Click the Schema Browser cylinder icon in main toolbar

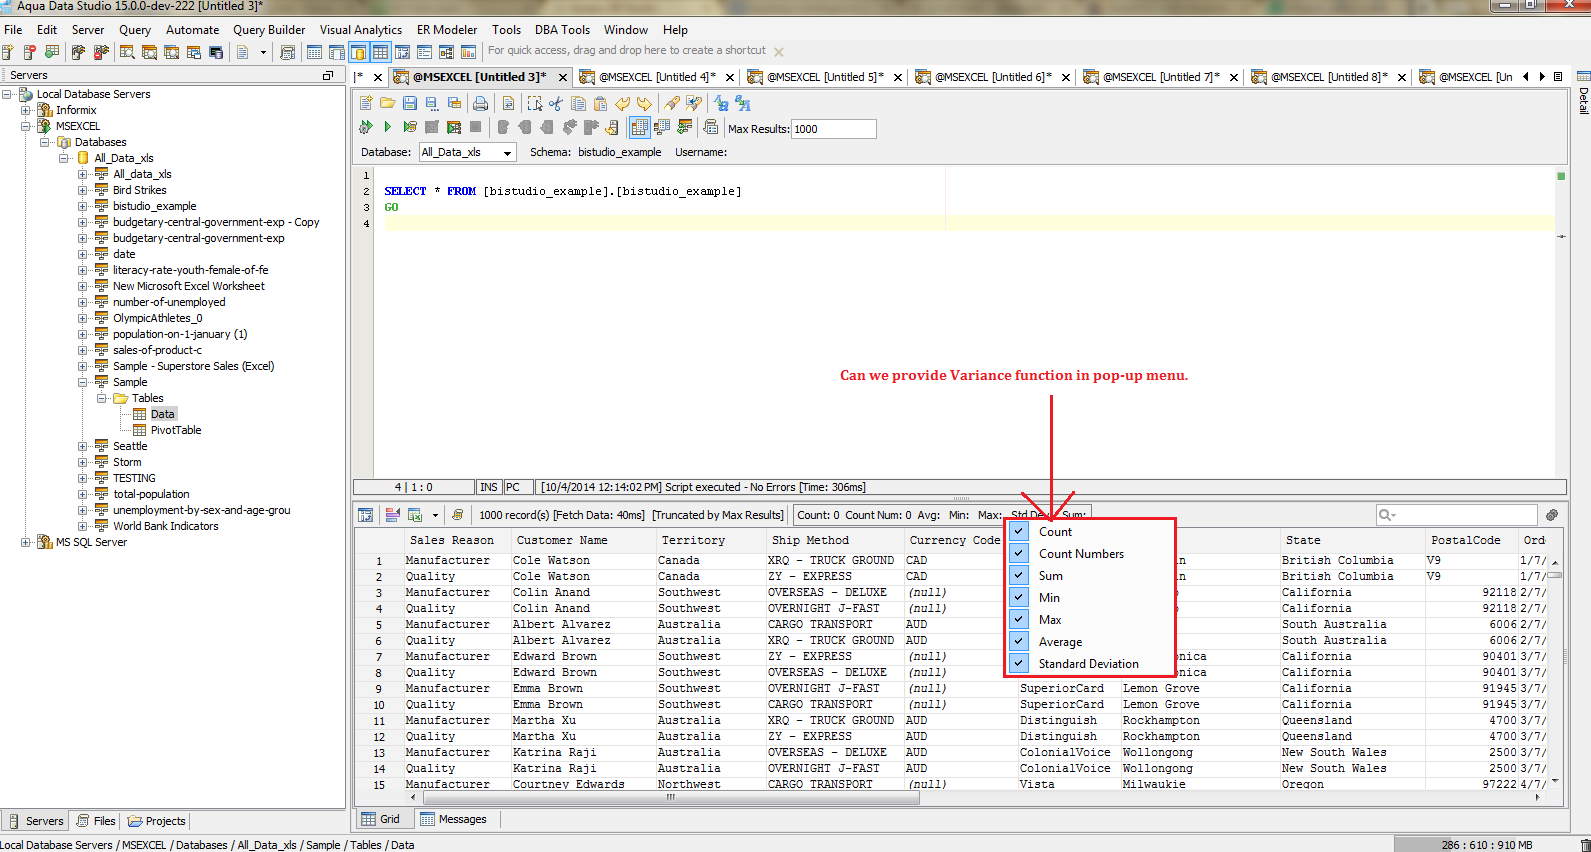click(x=359, y=52)
